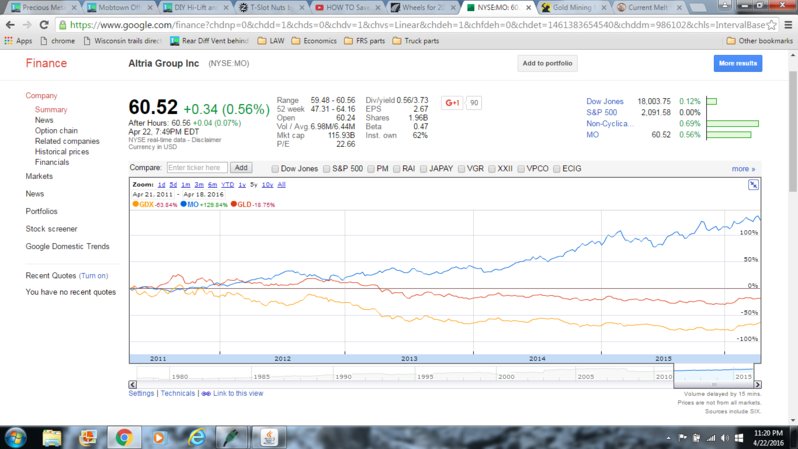The width and height of the screenshot is (798, 449).
Task: Open the Dow Jones index link
Action: click(605, 101)
